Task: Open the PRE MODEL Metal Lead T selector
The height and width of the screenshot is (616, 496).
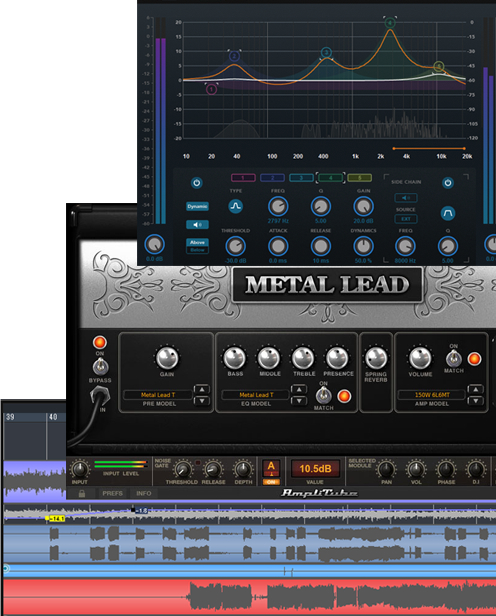Action: tap(158, 395)
